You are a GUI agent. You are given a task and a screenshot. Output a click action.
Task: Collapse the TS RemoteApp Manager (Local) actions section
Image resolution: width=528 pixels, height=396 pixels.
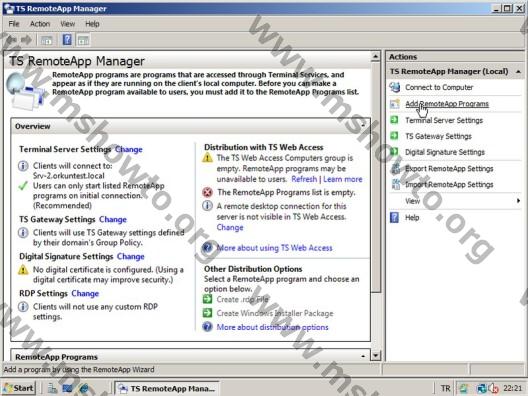518,72
